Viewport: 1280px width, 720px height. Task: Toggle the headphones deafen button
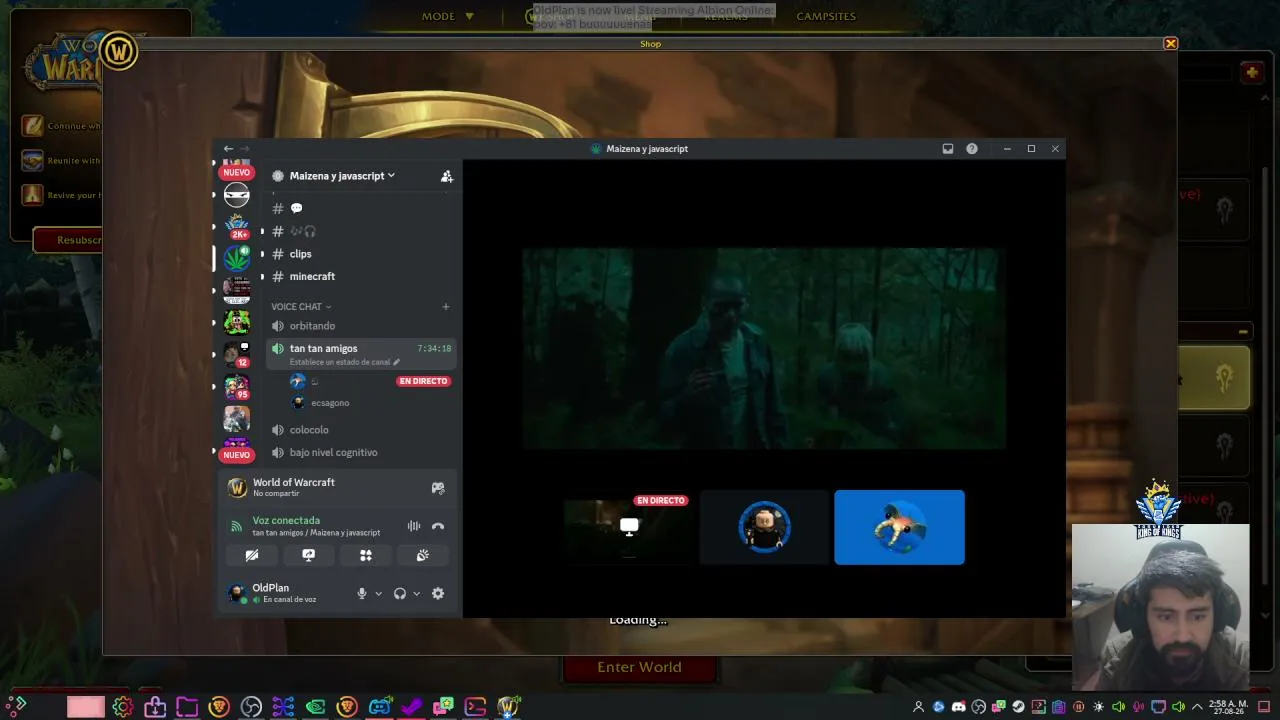point(400,594)
